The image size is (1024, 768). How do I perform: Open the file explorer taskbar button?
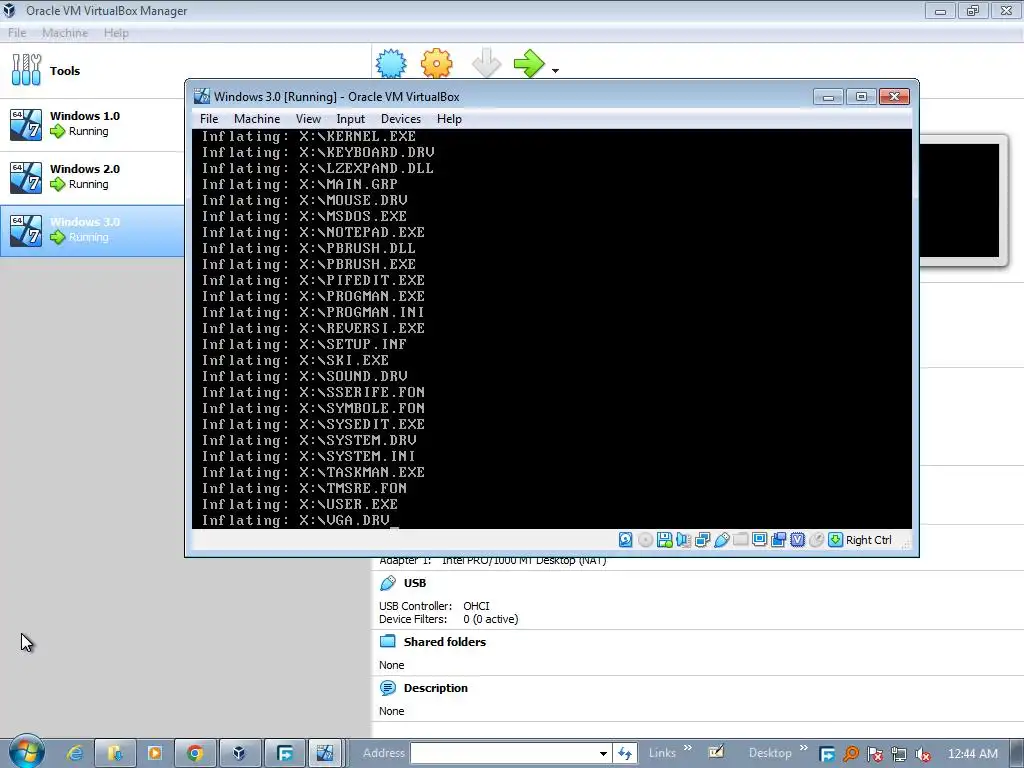115,753
